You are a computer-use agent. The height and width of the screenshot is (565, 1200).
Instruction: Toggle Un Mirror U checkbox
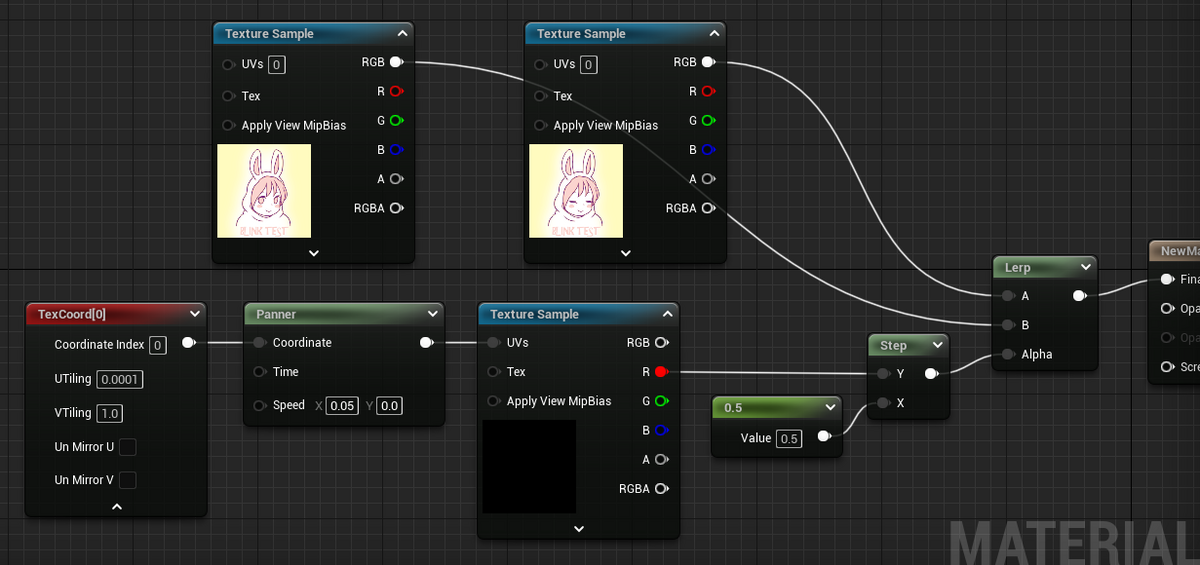pos(127,447)
